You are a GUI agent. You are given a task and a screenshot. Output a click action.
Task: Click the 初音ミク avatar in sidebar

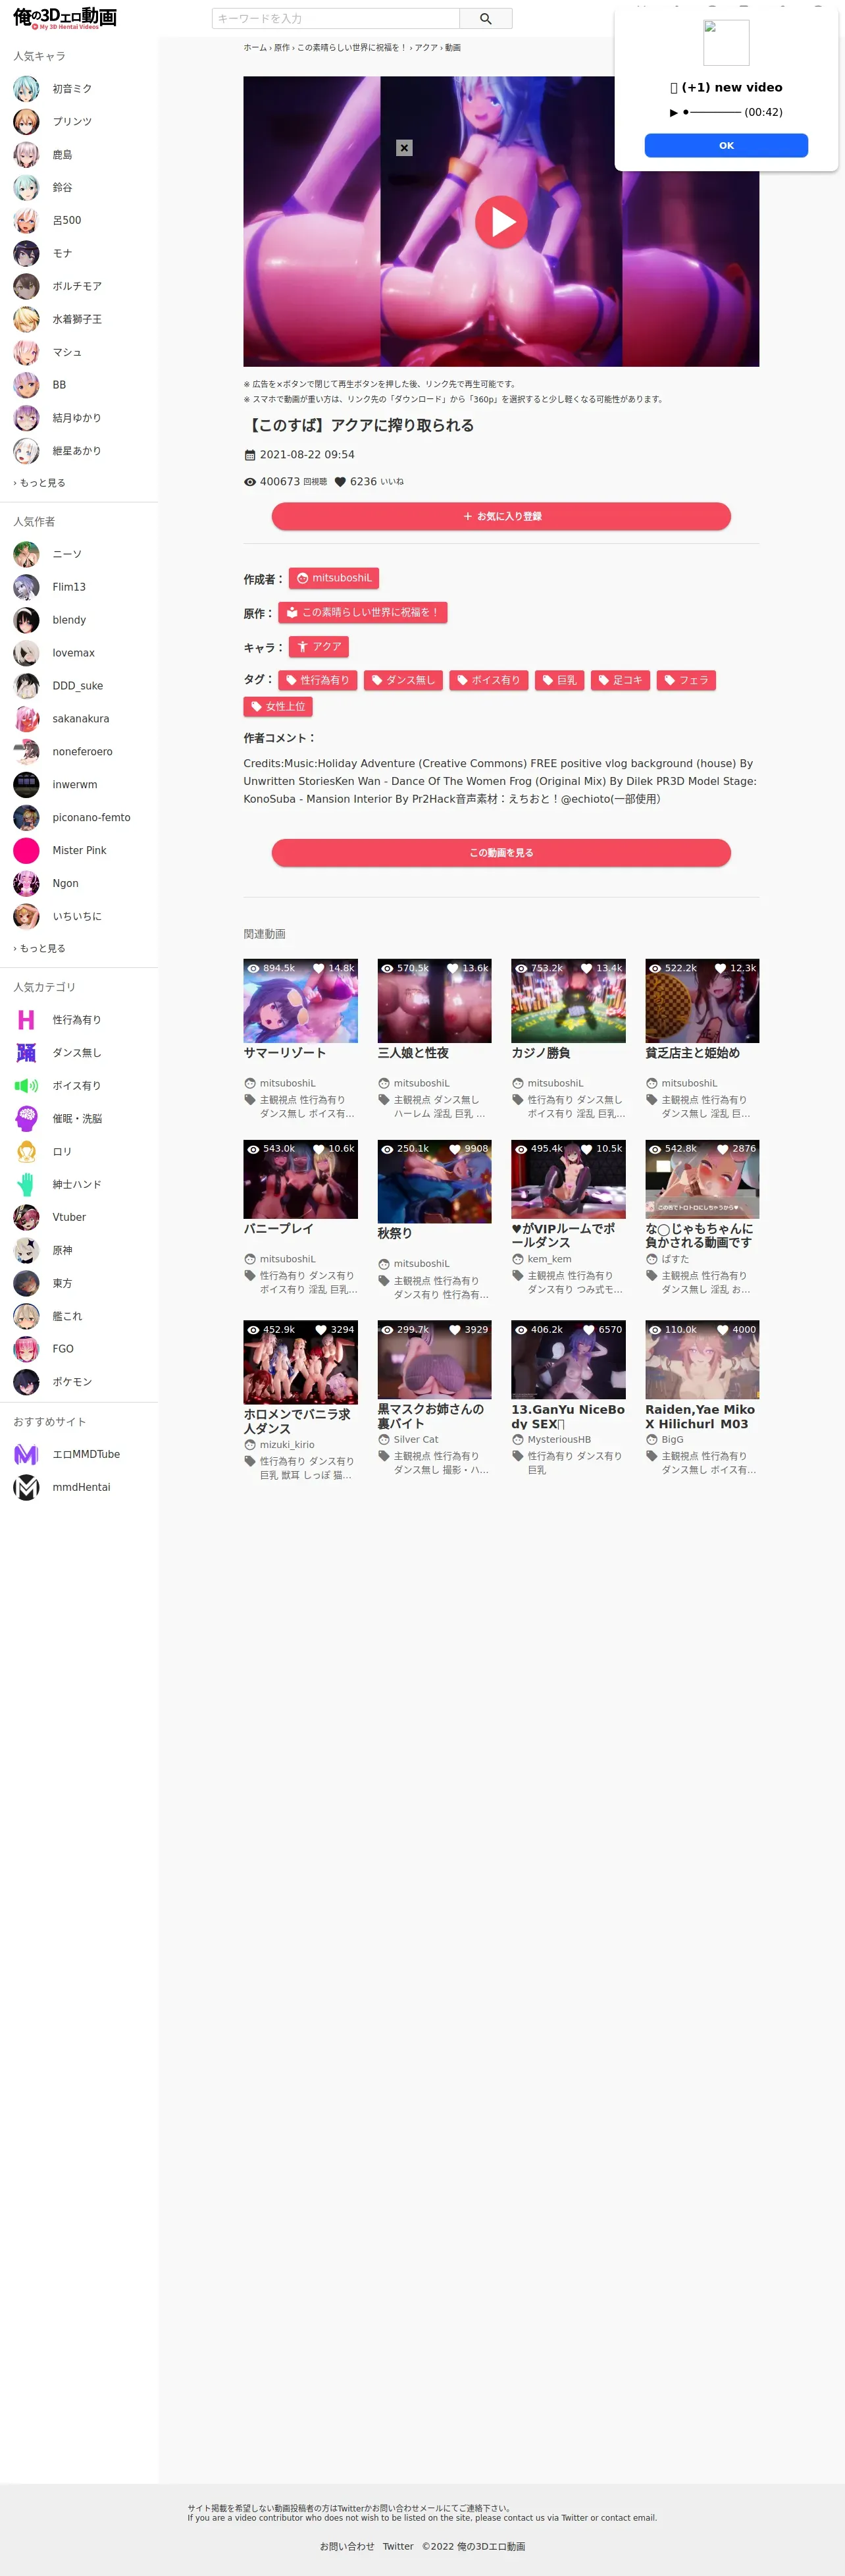(x=26, y=89)
